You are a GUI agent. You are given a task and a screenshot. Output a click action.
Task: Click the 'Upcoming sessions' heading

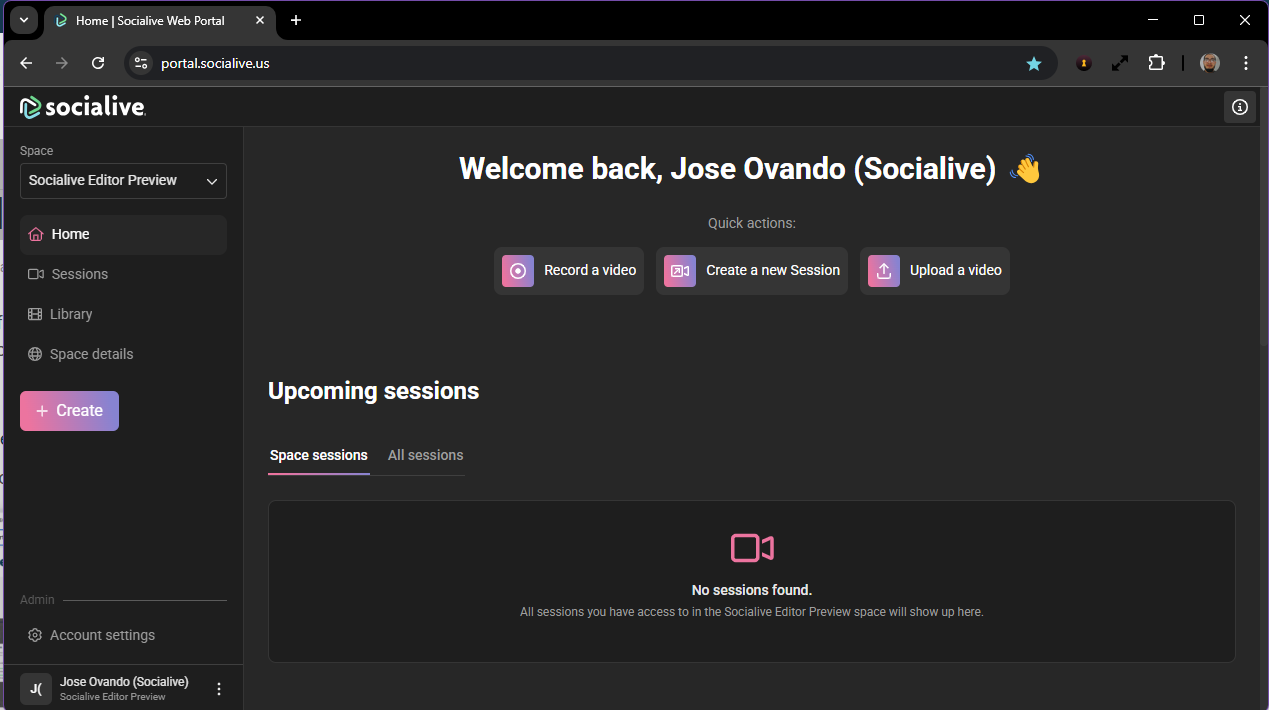coord(374,391)
